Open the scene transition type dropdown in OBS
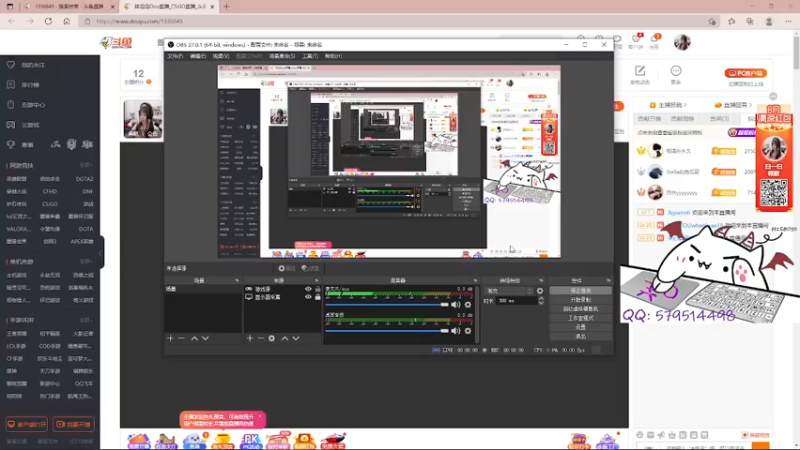 click(510, 291)
